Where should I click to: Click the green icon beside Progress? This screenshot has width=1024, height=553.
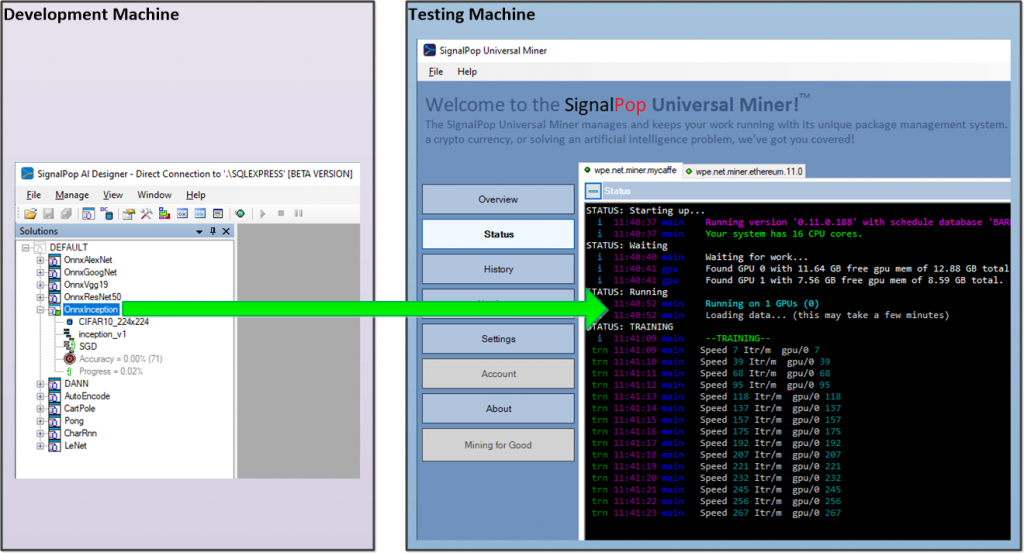point(69,371)
